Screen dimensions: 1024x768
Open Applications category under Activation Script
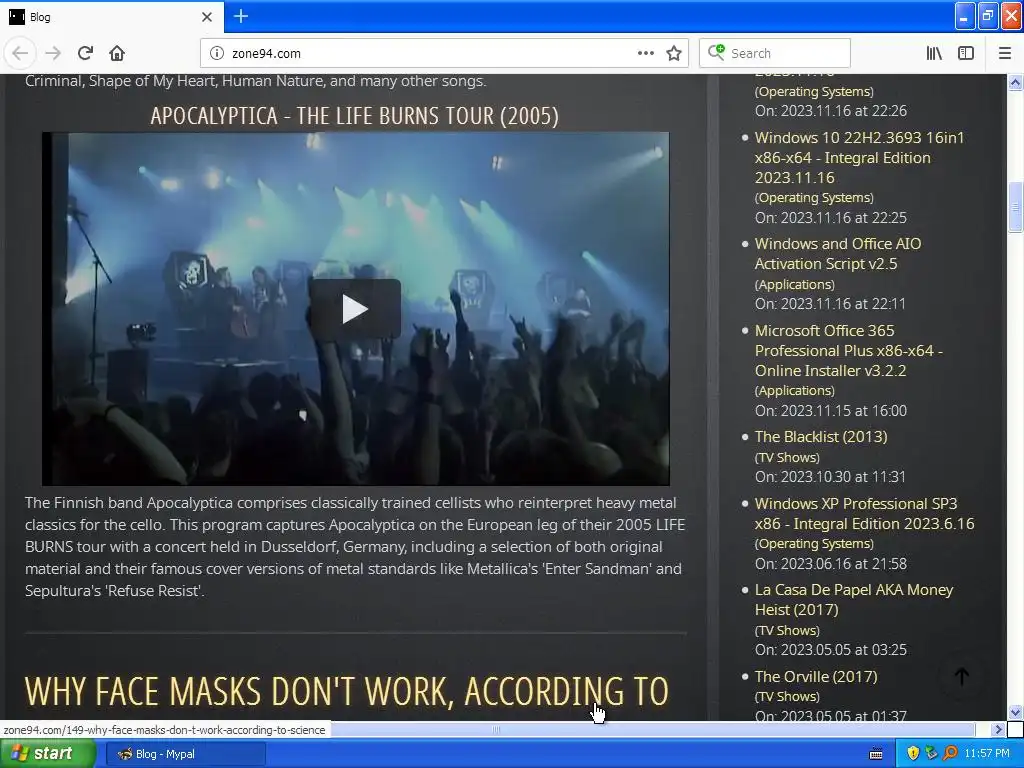click(795, 284)
